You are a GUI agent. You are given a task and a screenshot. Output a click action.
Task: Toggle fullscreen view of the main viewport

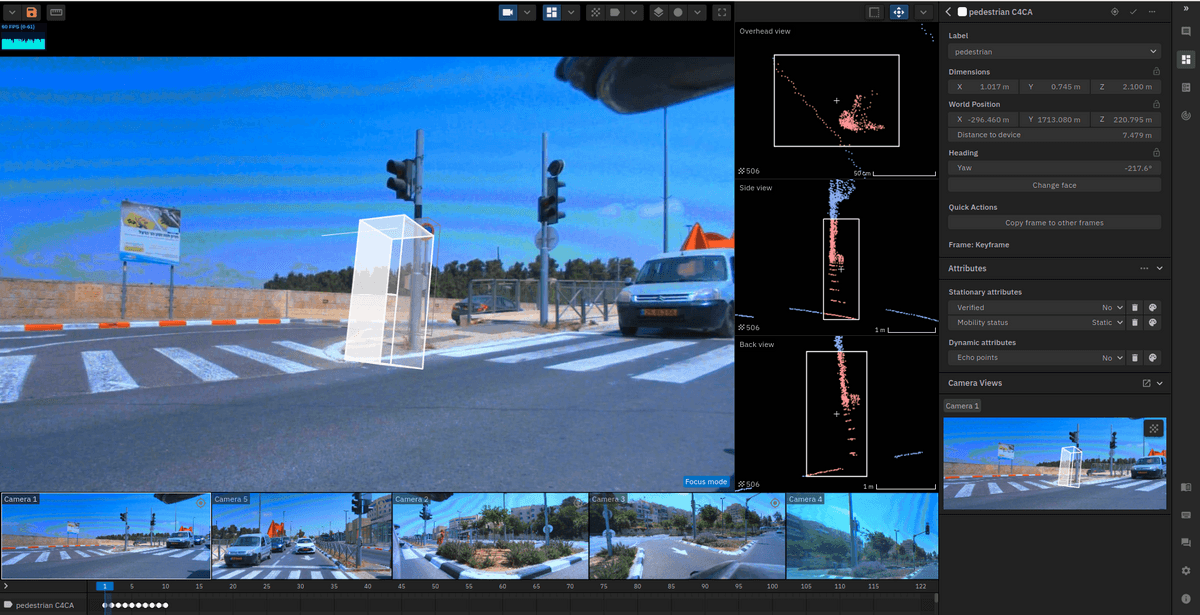point(722,12)
